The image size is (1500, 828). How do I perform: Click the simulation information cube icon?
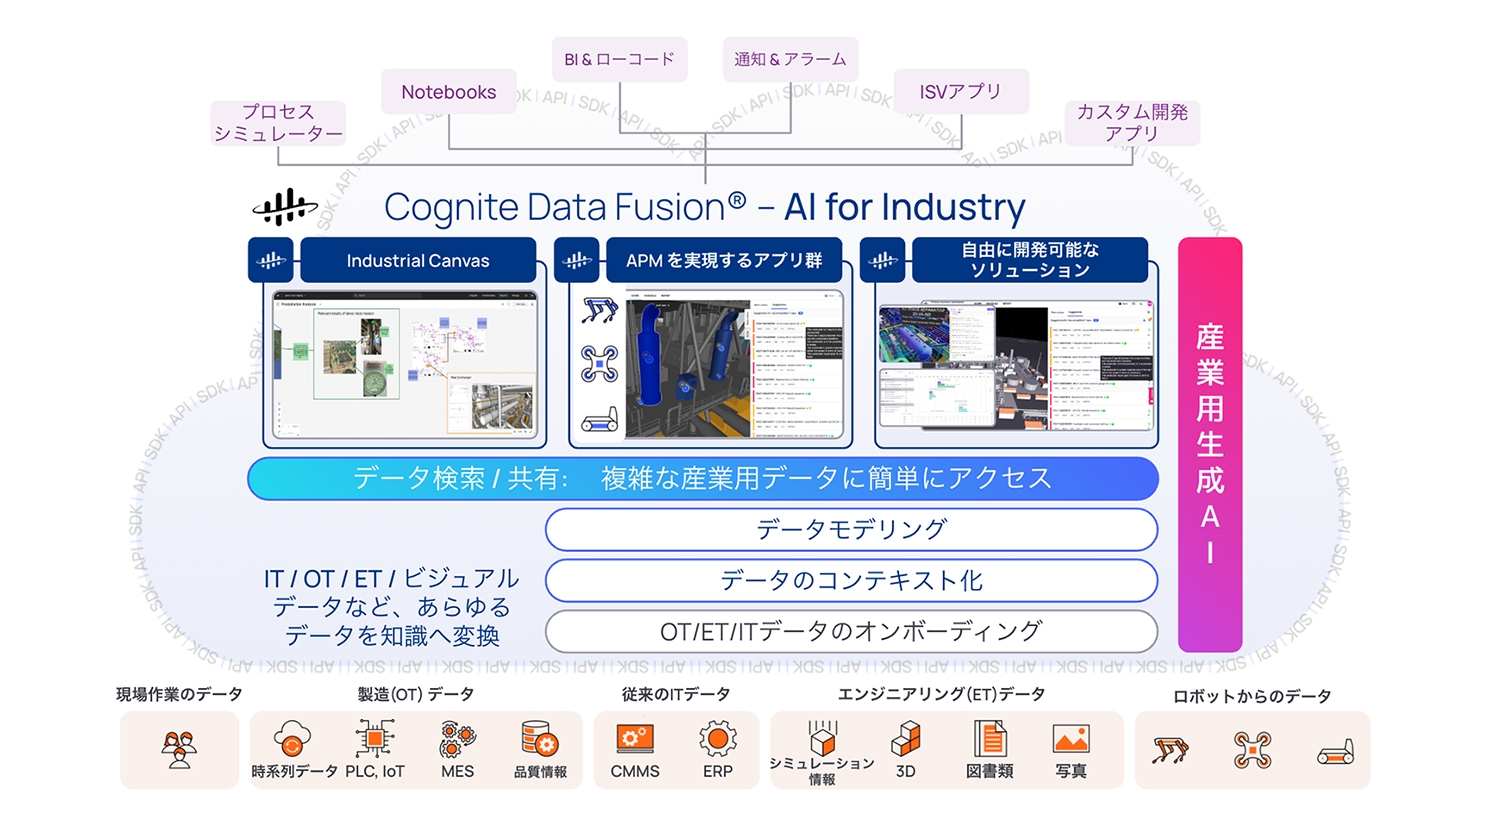(x=822, y=740)
